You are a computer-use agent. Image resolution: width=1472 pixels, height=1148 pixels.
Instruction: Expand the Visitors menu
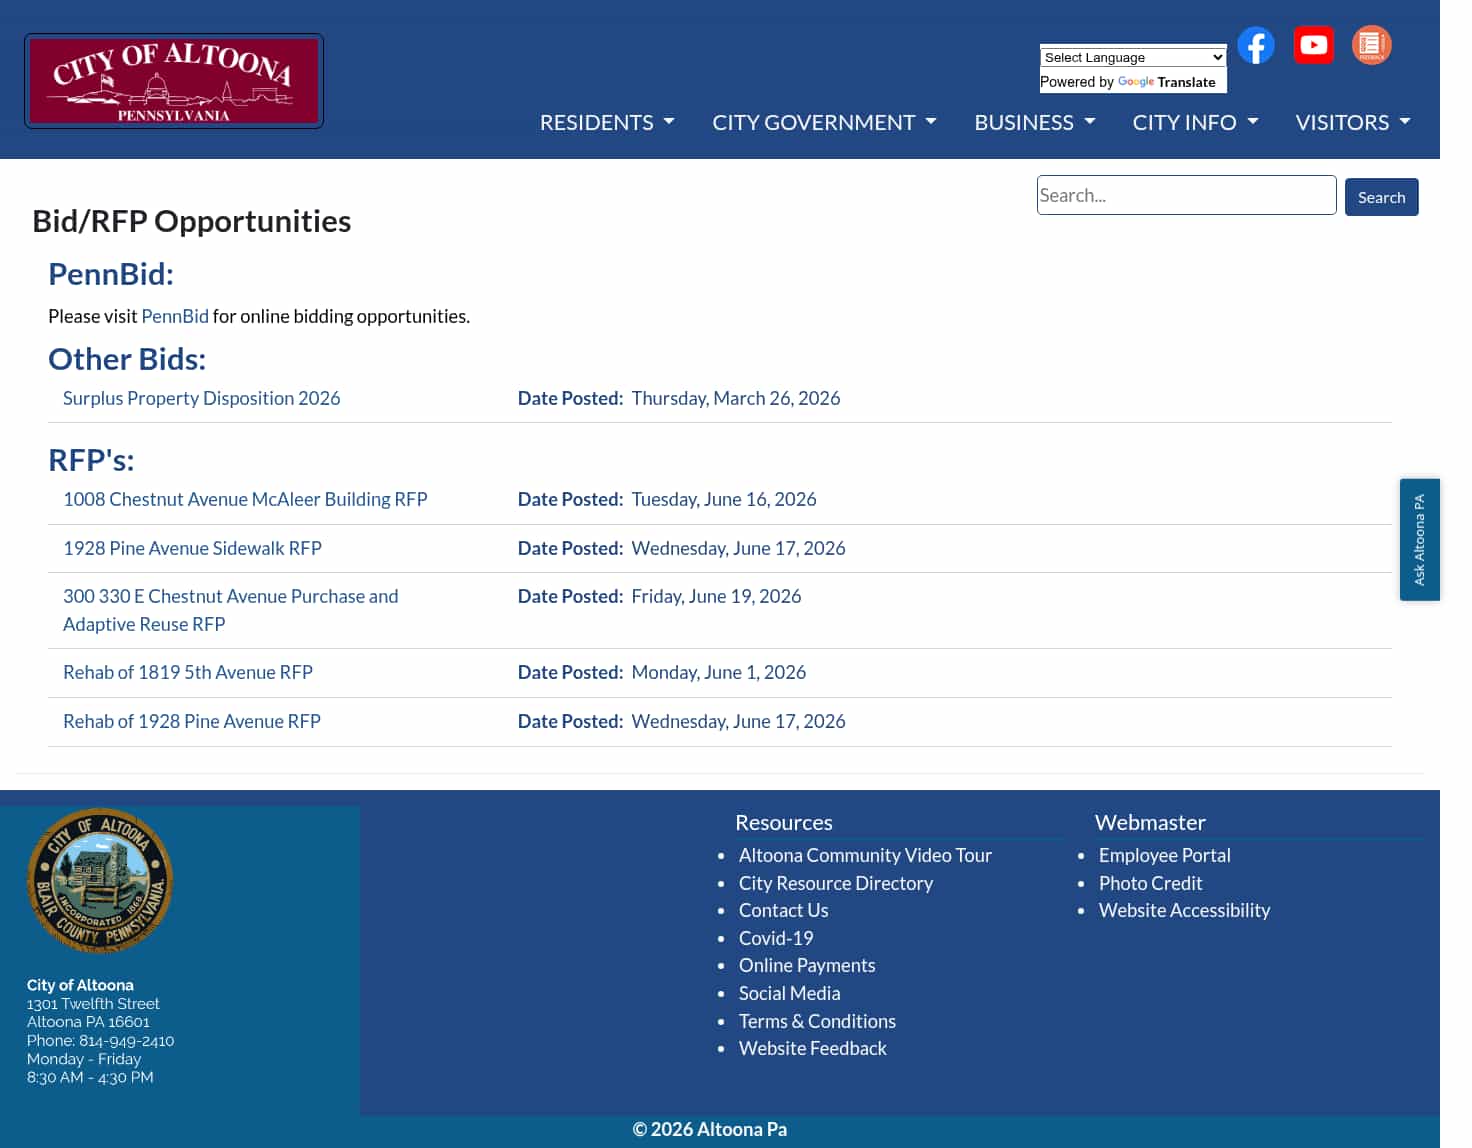tap(1353, 122)
